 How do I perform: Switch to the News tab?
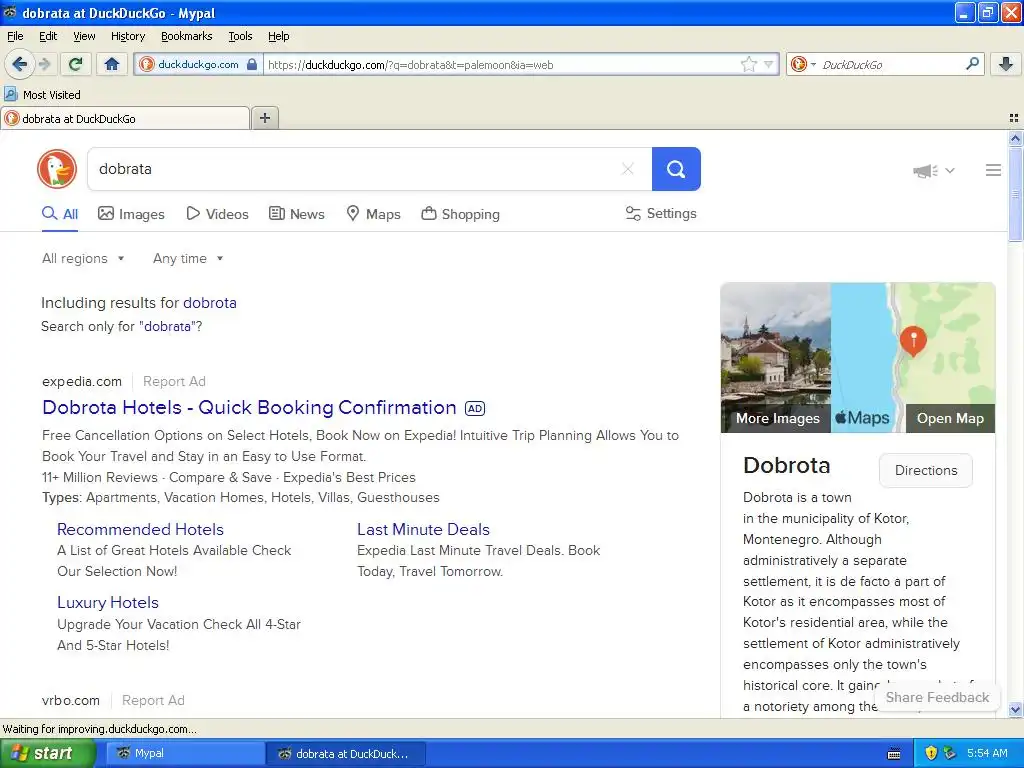tap(297, 214)
